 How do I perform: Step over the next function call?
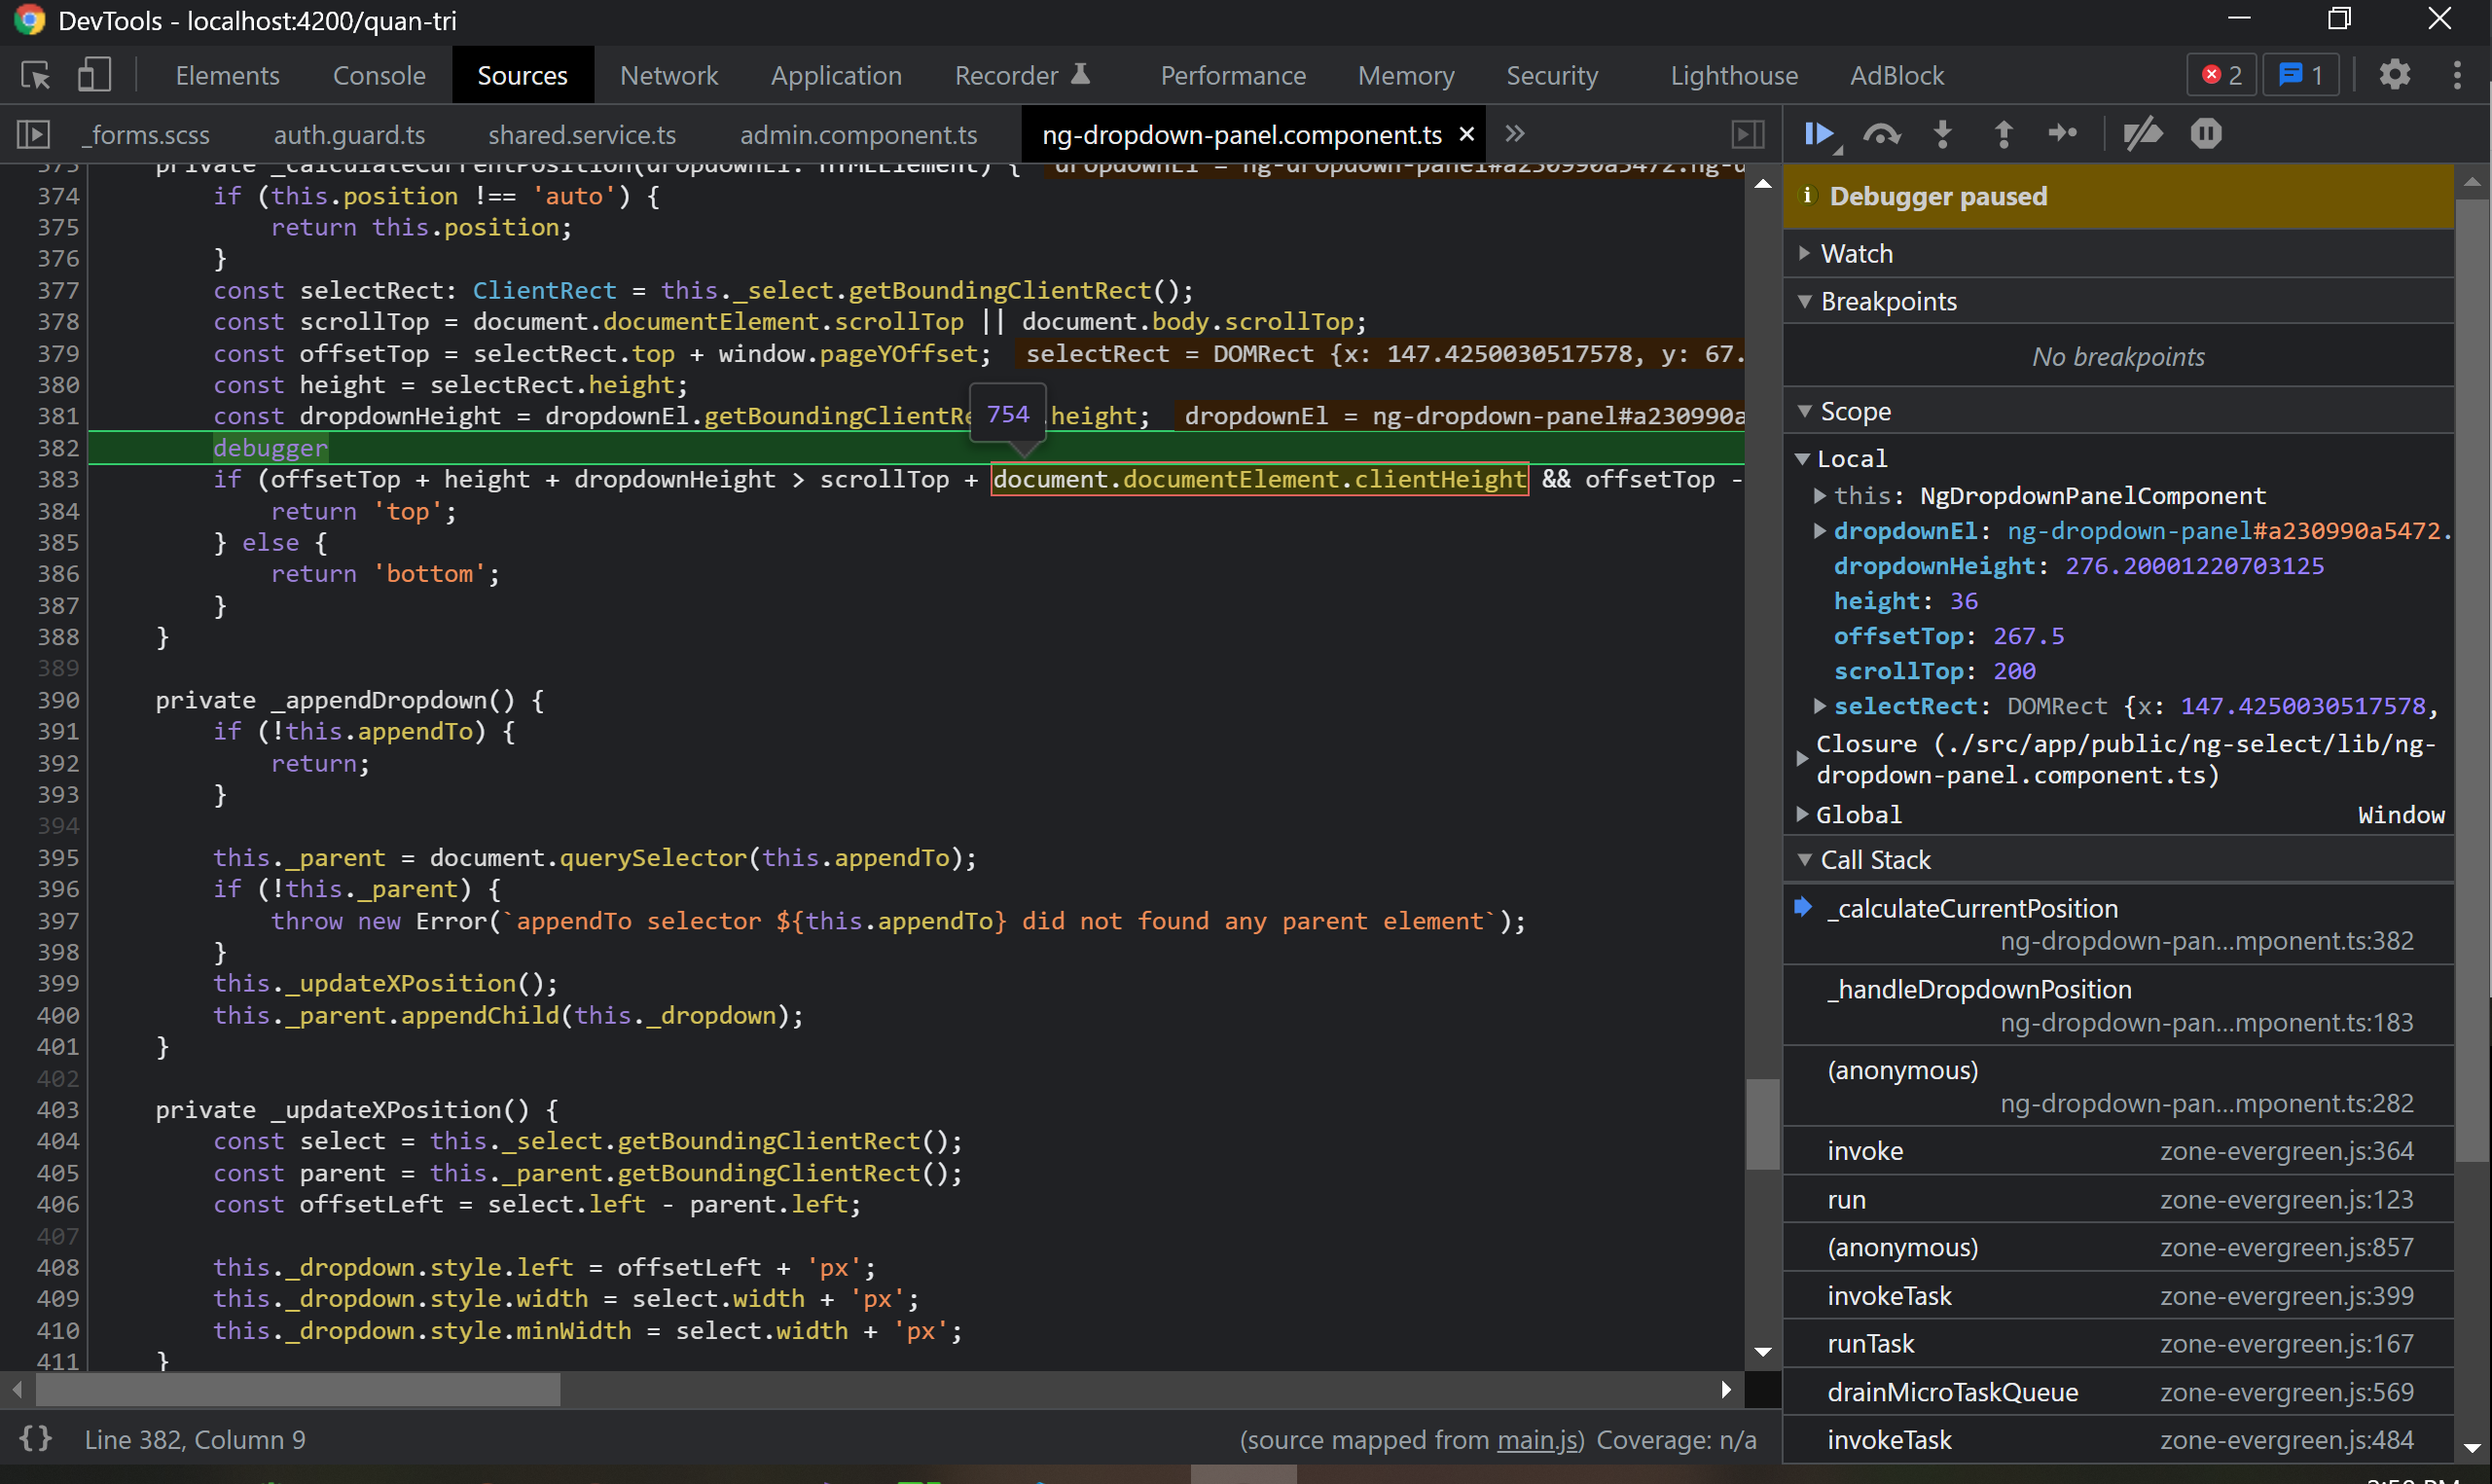click(1882, 133)
